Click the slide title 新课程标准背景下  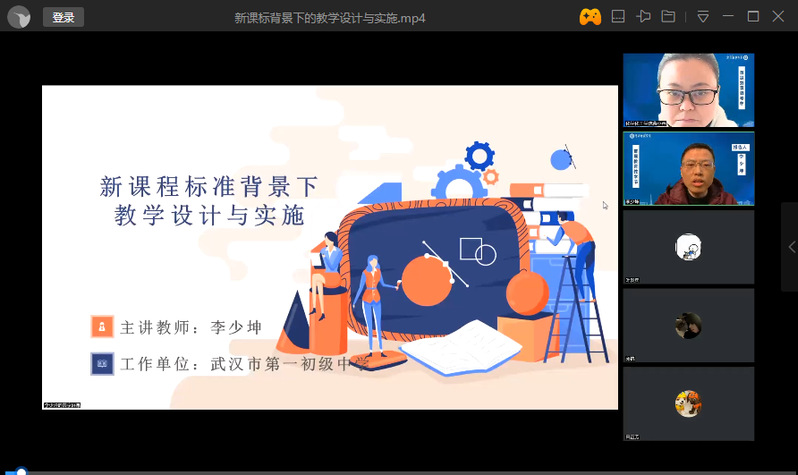pos(209,185)
